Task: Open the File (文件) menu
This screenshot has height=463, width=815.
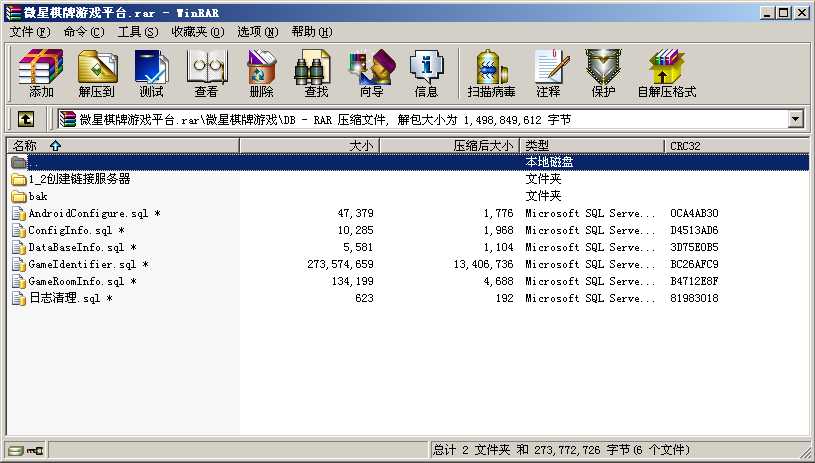Action: (x=30, y=32)
